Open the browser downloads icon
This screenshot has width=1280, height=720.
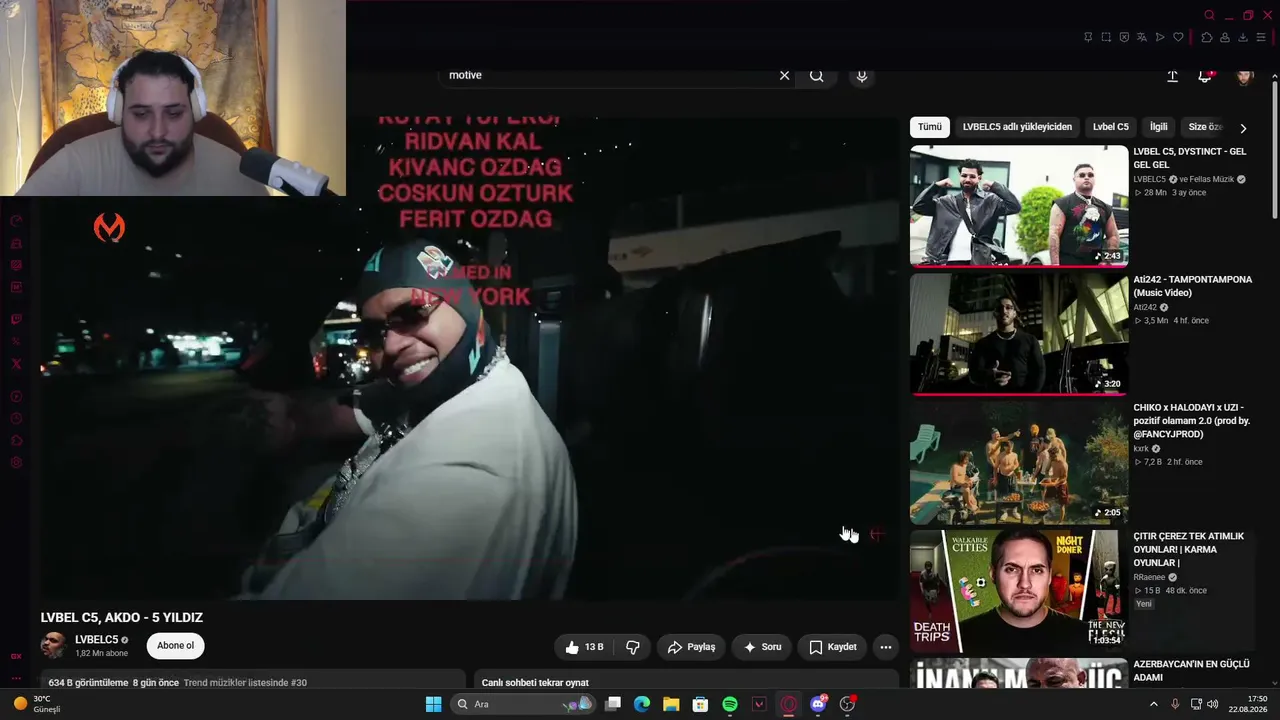[1243, 37]
